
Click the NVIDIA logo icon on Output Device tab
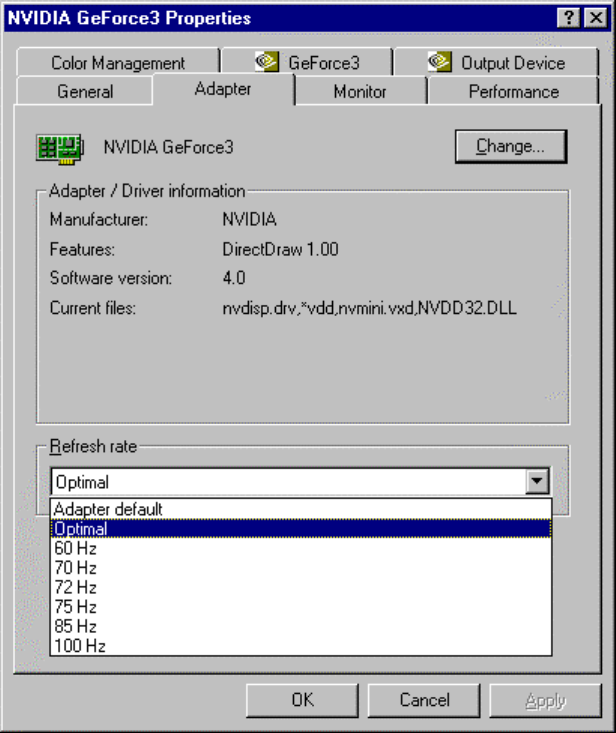coord(439,62)
